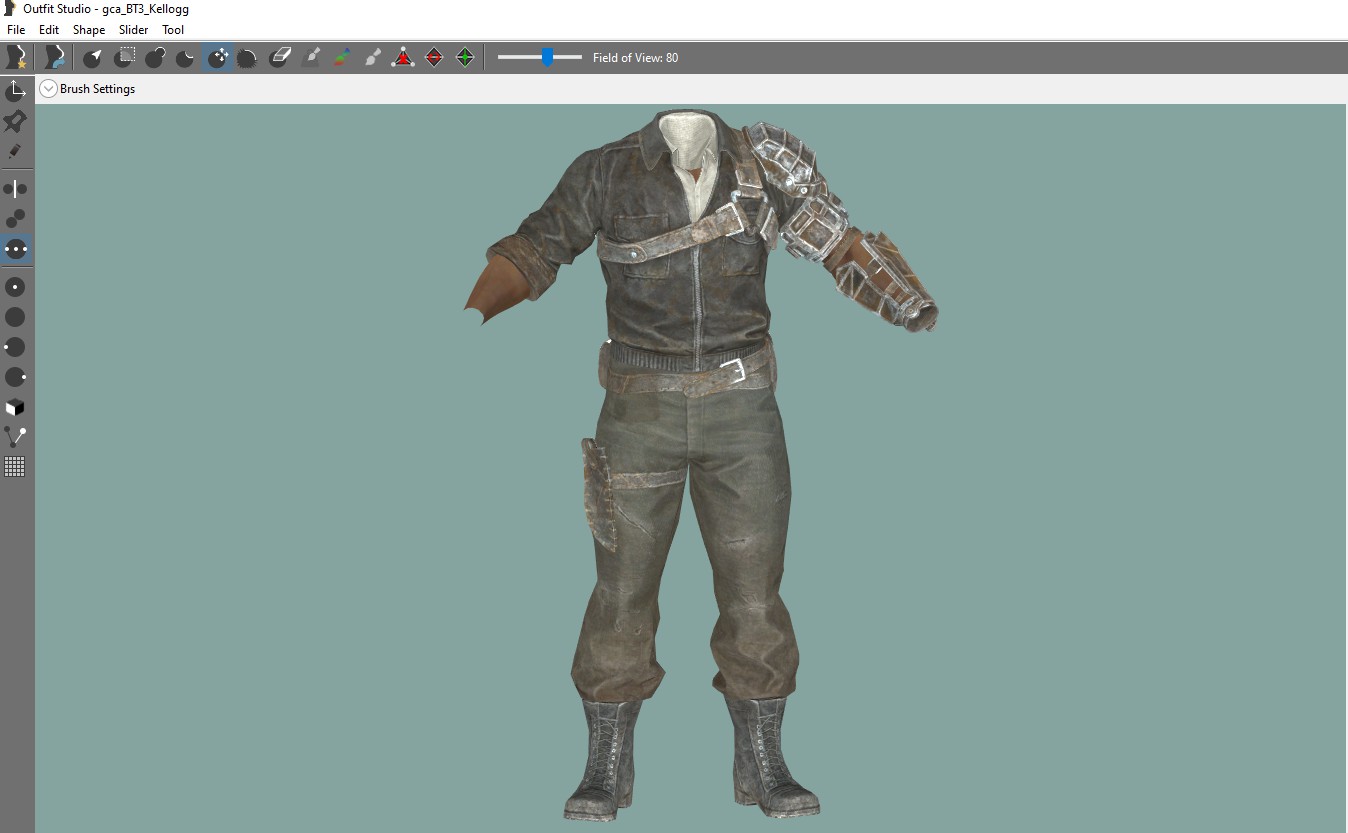Toggle X-Mirror symmetry editing
Image resolution: width=1348 pixels, height=833 pixels.
pyautogui.click(x=15, y=189)
